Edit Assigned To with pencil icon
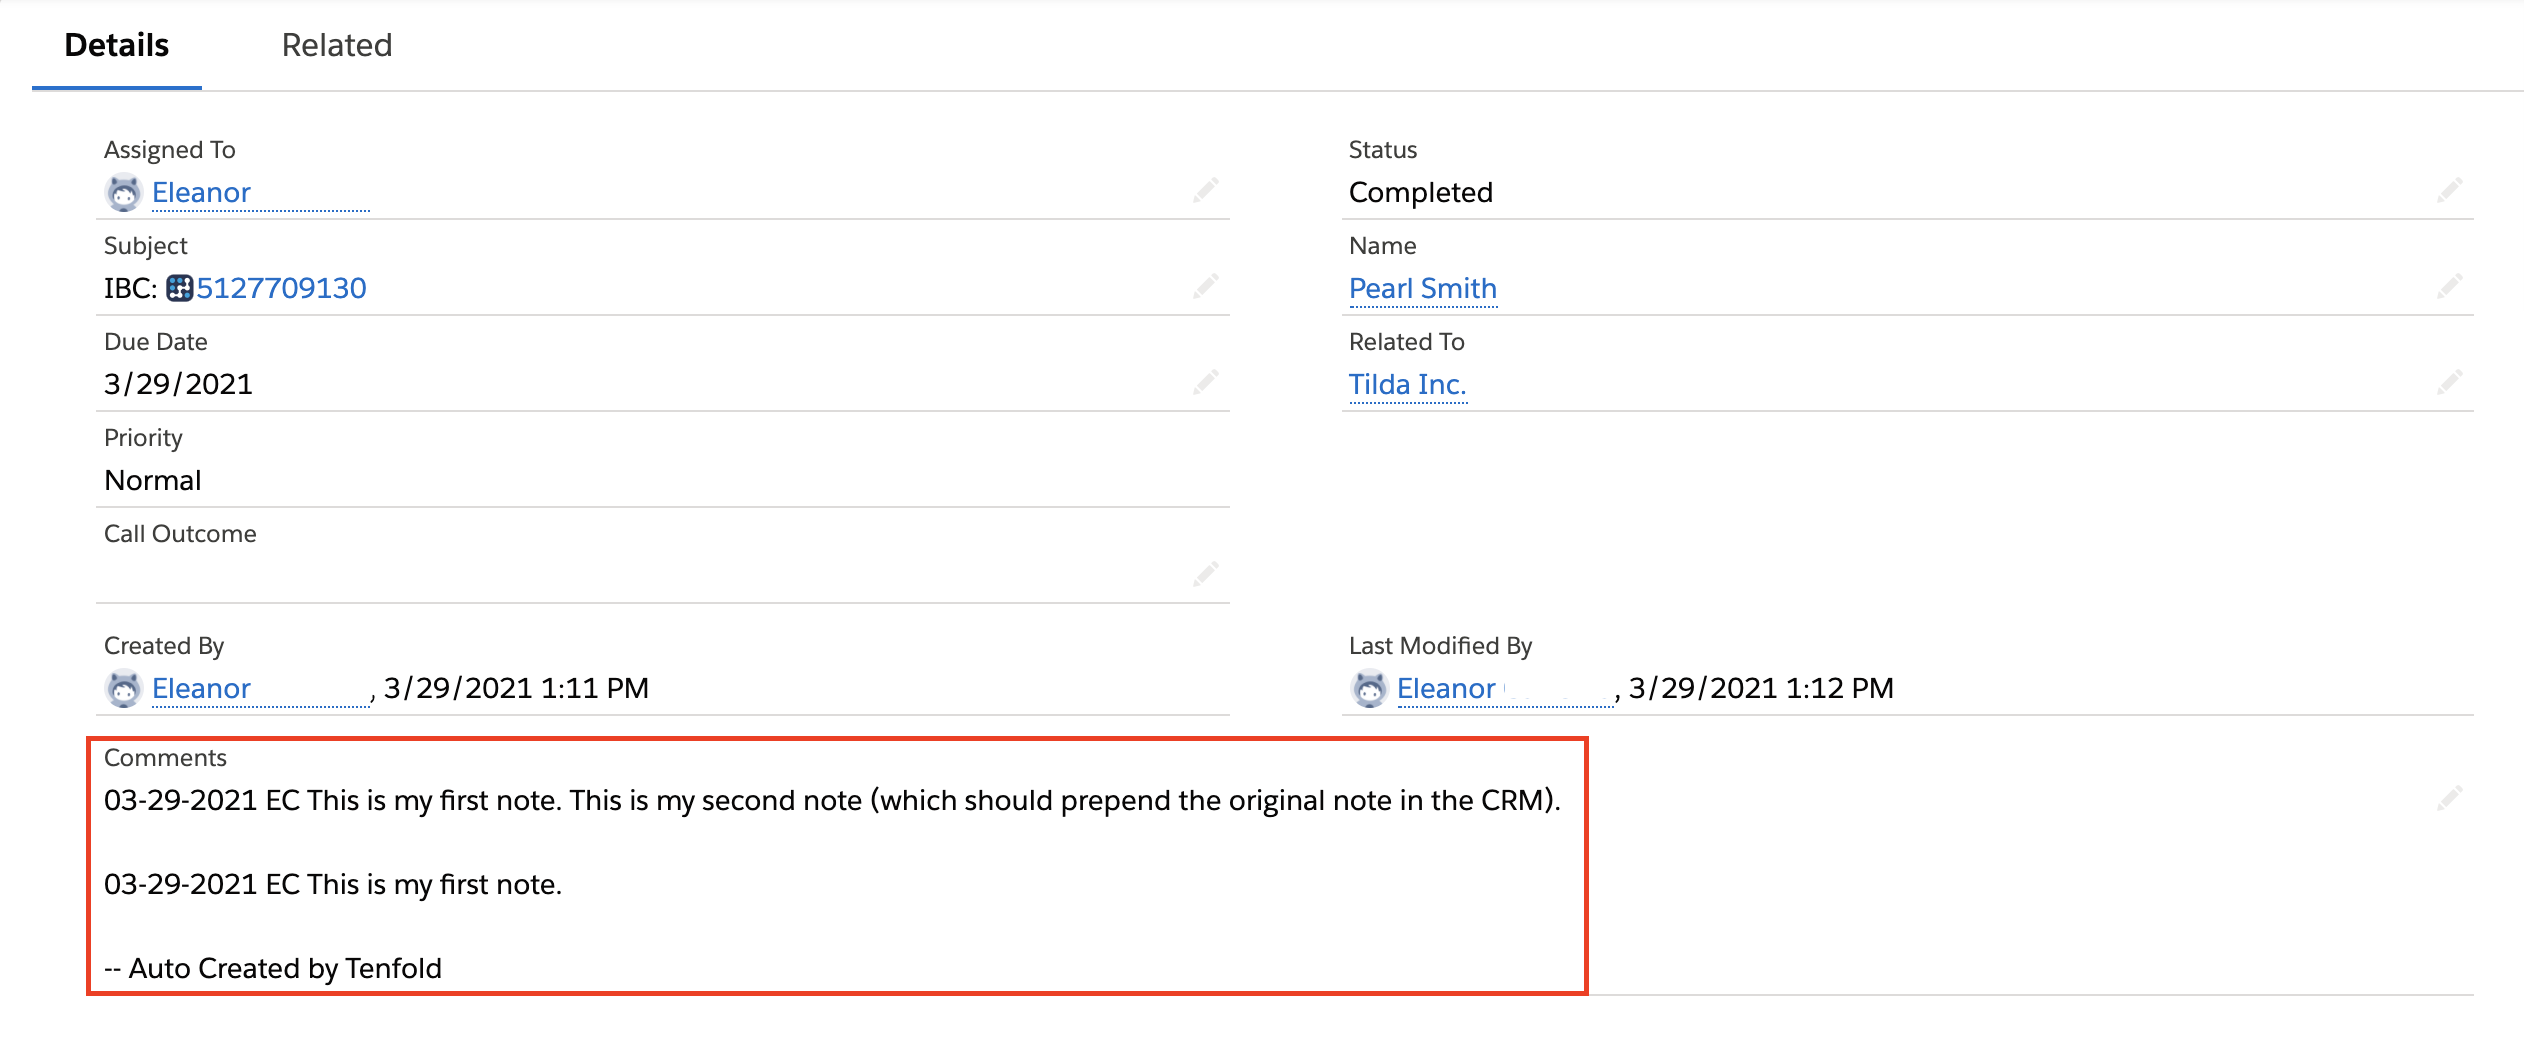Image resolution: width=2524 pixels, height=1060 pixels. pyautogui.click(x=1206, y=190)
